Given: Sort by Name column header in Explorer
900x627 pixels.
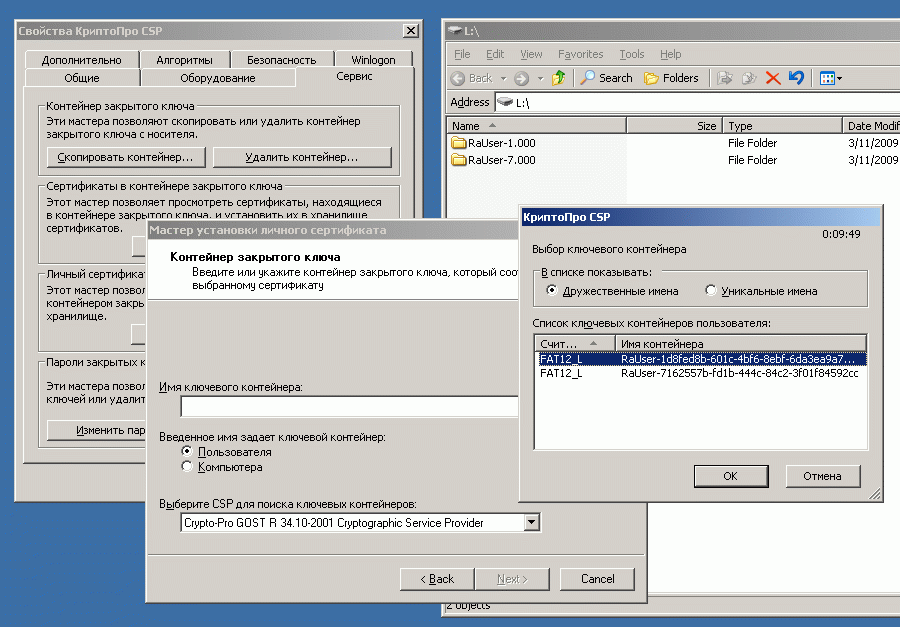Looking at the screenshot, I should pyautogui.click(x=536, y=126).
